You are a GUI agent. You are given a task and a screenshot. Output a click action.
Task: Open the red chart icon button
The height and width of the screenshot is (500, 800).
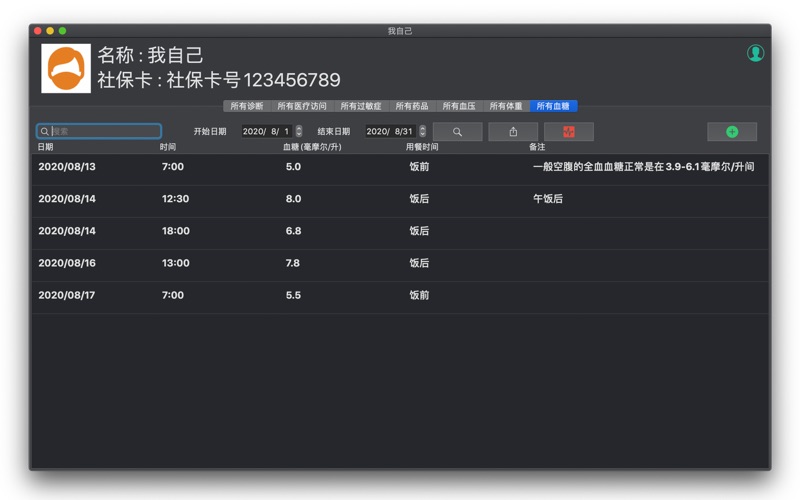click(x=568, y=132)
